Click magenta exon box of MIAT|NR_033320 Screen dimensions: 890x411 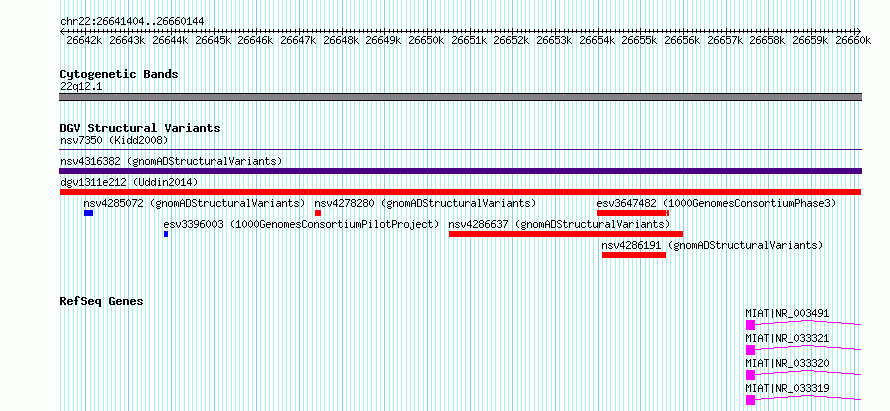point(750,375)
